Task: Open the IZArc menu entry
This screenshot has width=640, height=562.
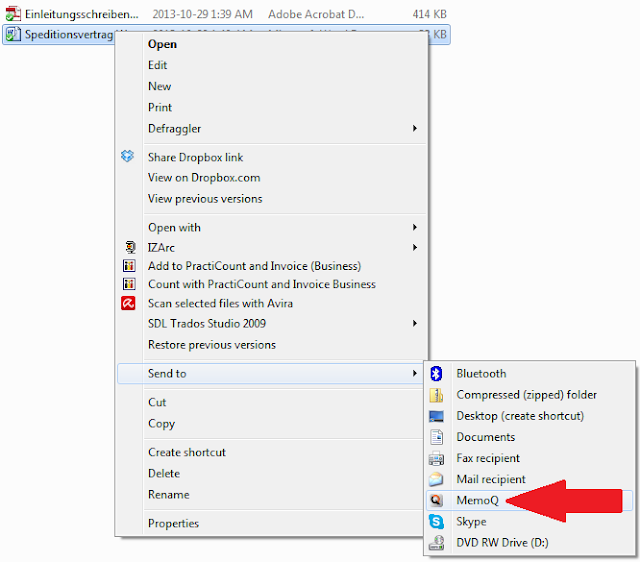Action: click(161, 248)
